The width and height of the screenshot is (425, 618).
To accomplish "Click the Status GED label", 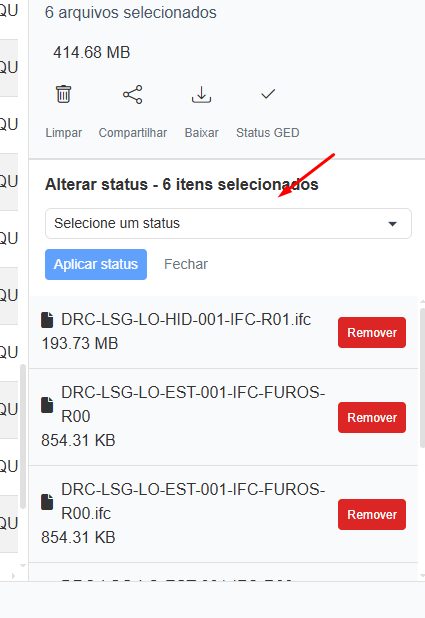I will [x=268, y=133].
